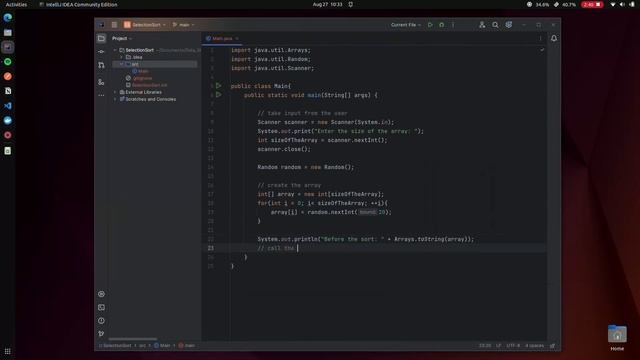Select the SelectionSort.iml file in tree
Image resolution: width=640 pixels, height=360 pixels.
click(147, 85)
